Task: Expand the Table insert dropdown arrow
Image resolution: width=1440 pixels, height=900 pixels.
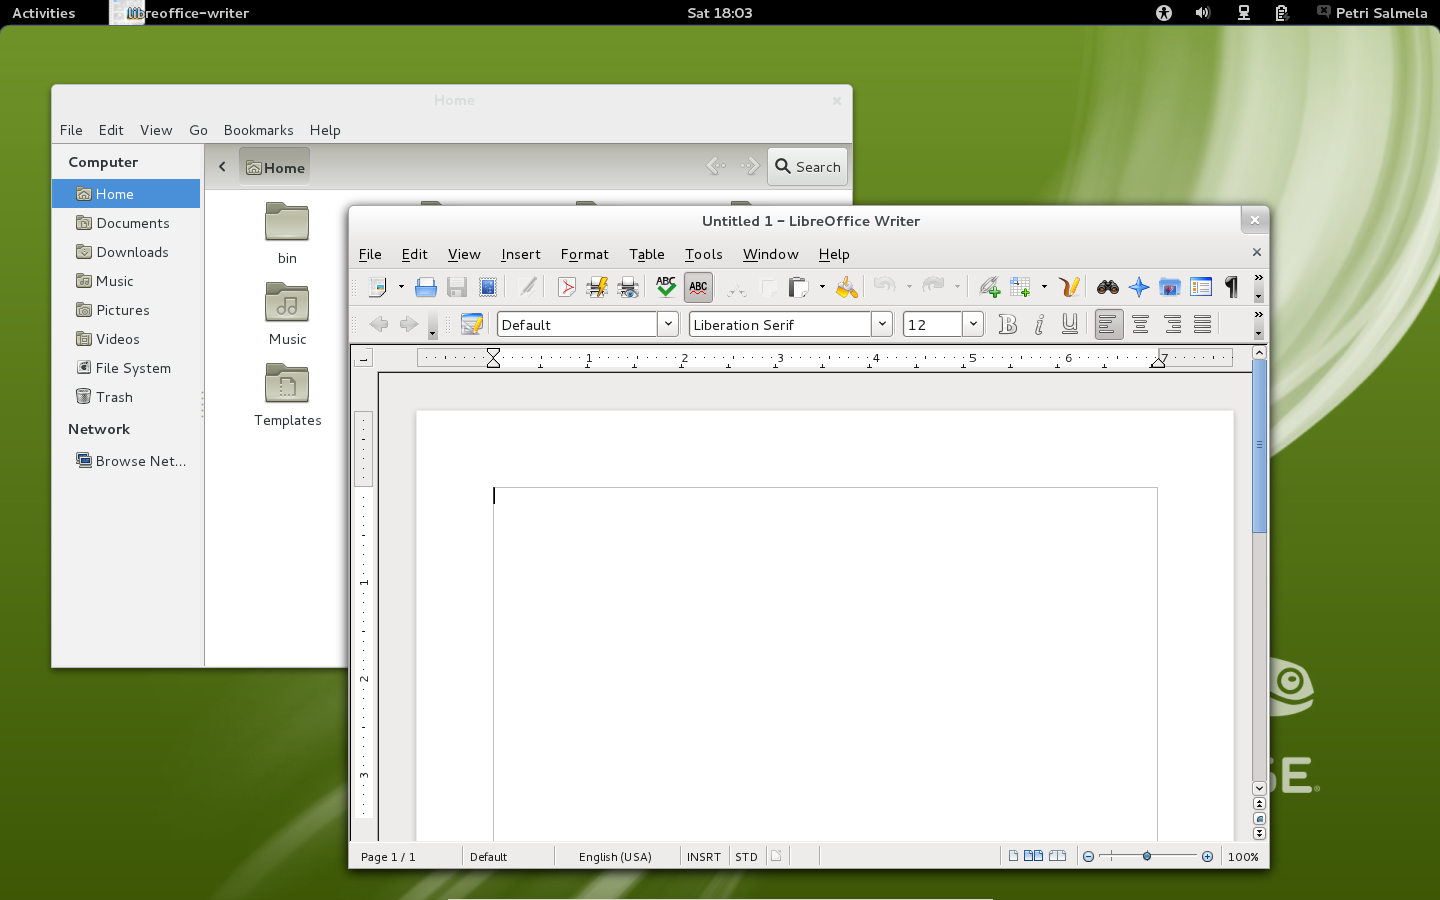Action: tap(1044, 288)
